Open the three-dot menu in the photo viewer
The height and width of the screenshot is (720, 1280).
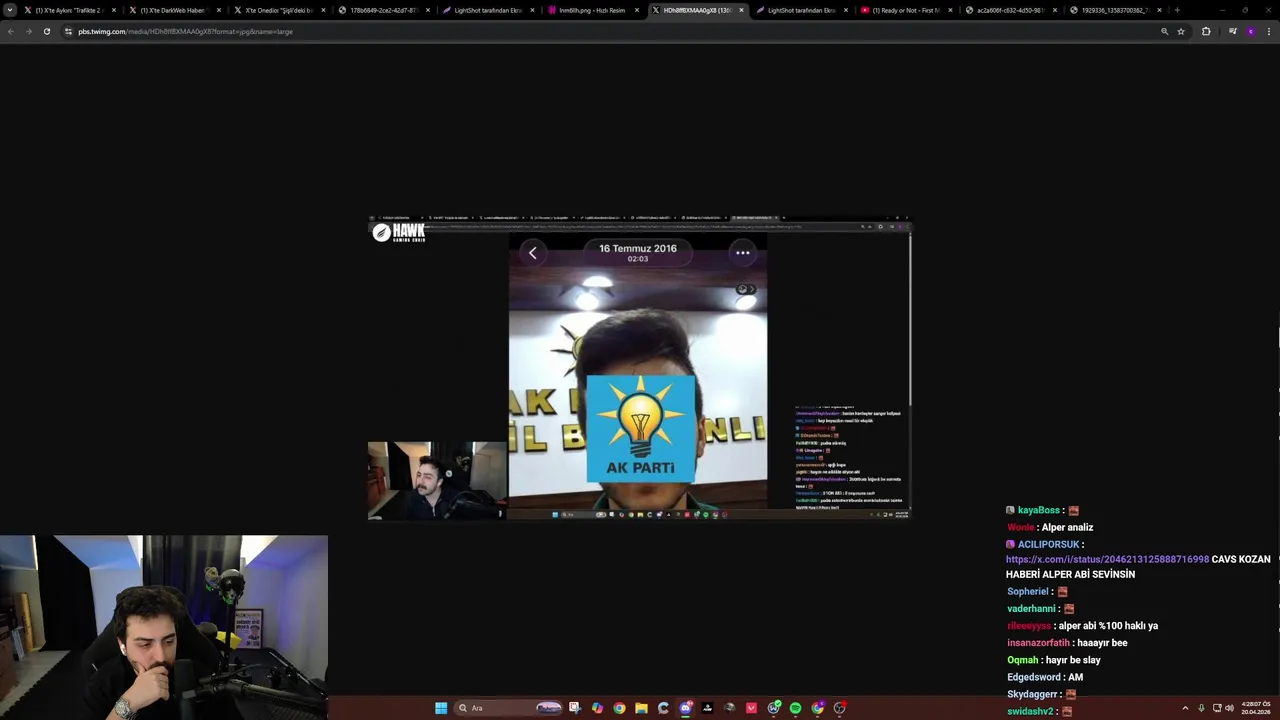click(x=743, y=253)
